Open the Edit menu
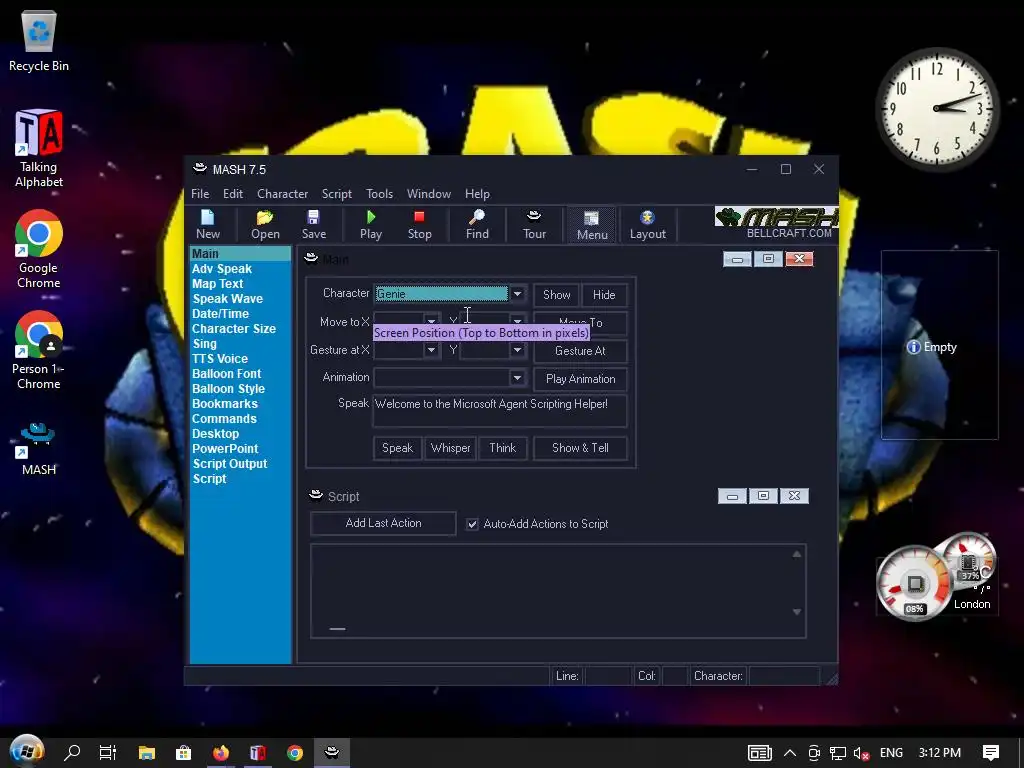Image resolution: width=1024 pixels, height=768 pixels. tap(232, 194)
